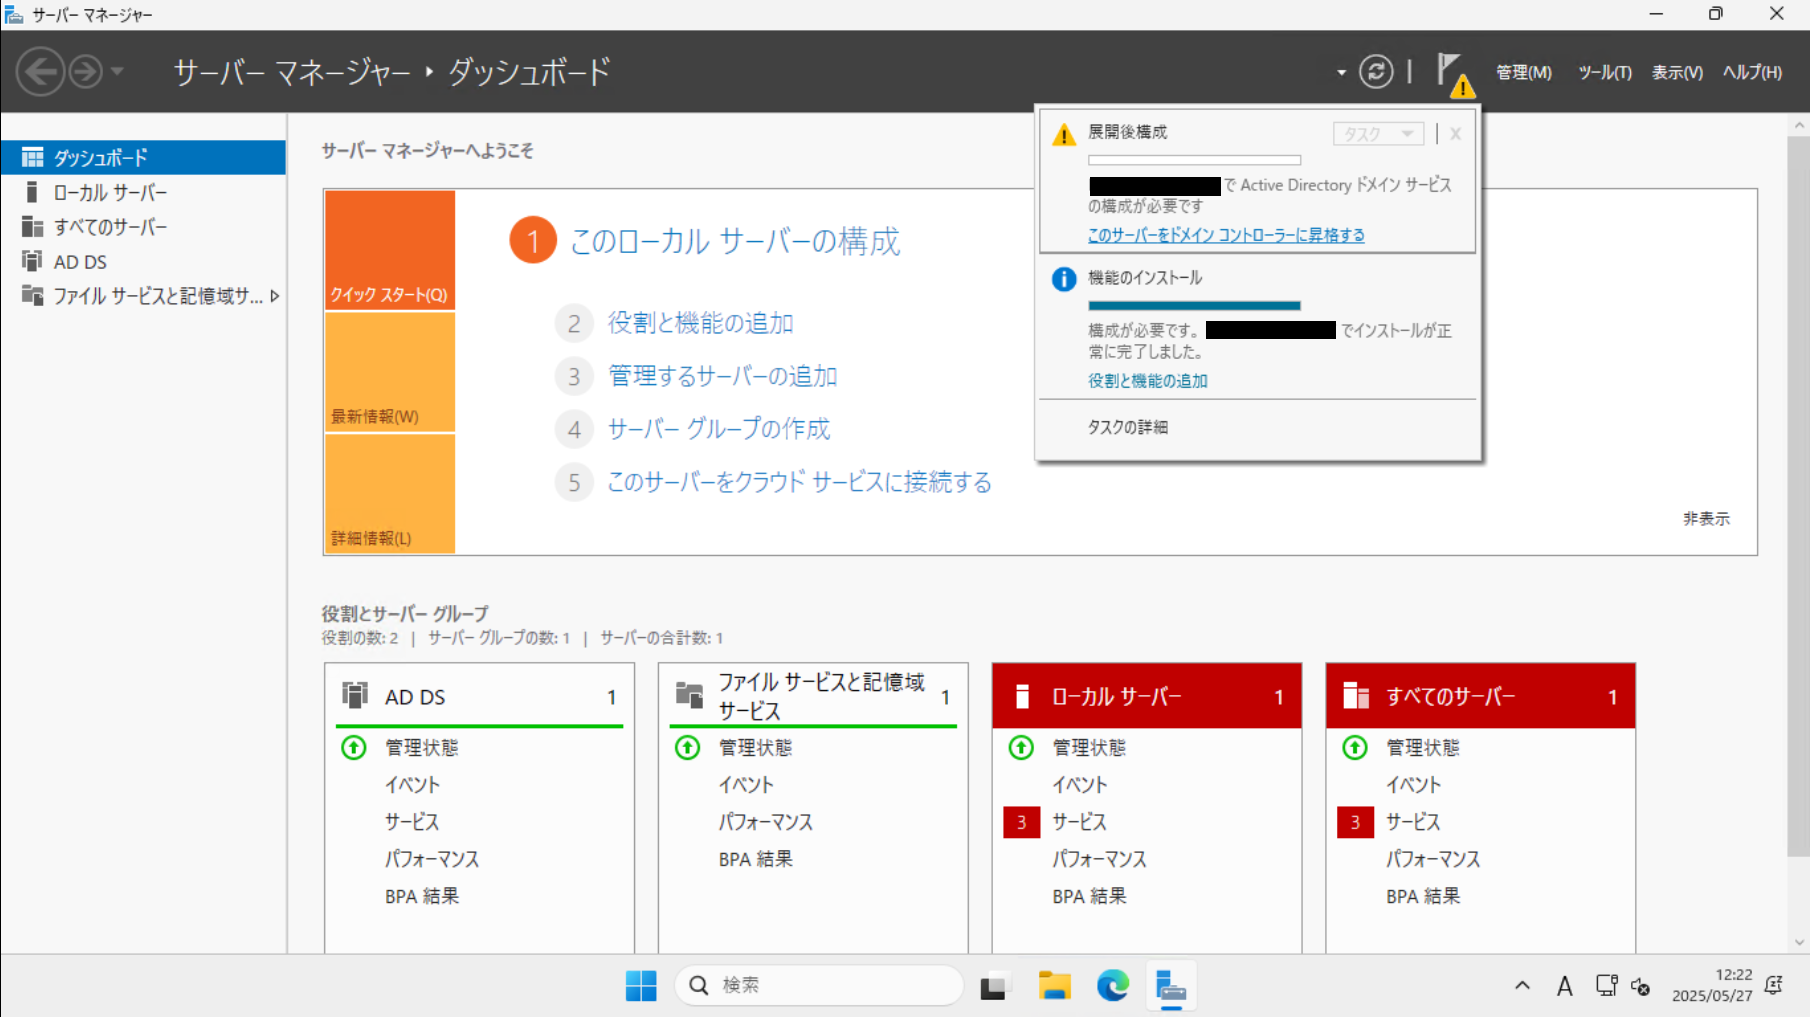Open dropdown arrow left of refresh icon
Image resolution: width=1810 pixels, height=1017 pixels.
[x=1341, y=73]
